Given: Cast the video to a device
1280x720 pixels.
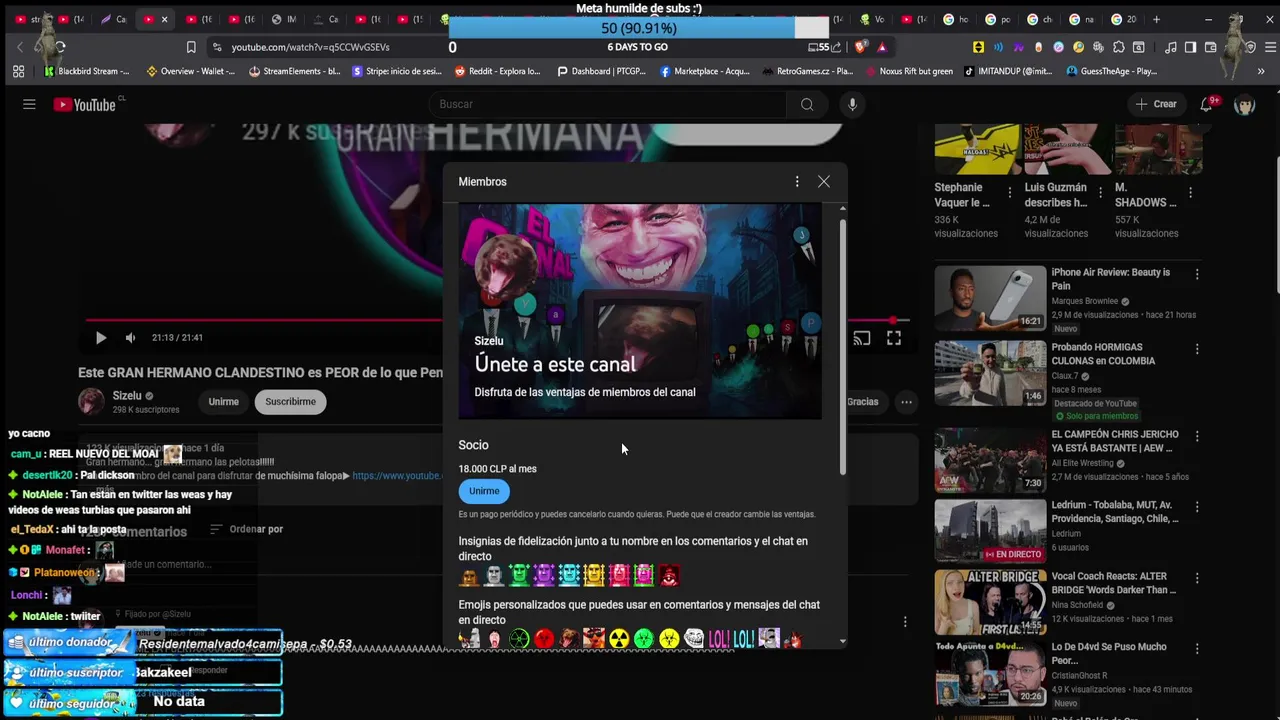Looking at the screenshot, I should tap(862, 338).
